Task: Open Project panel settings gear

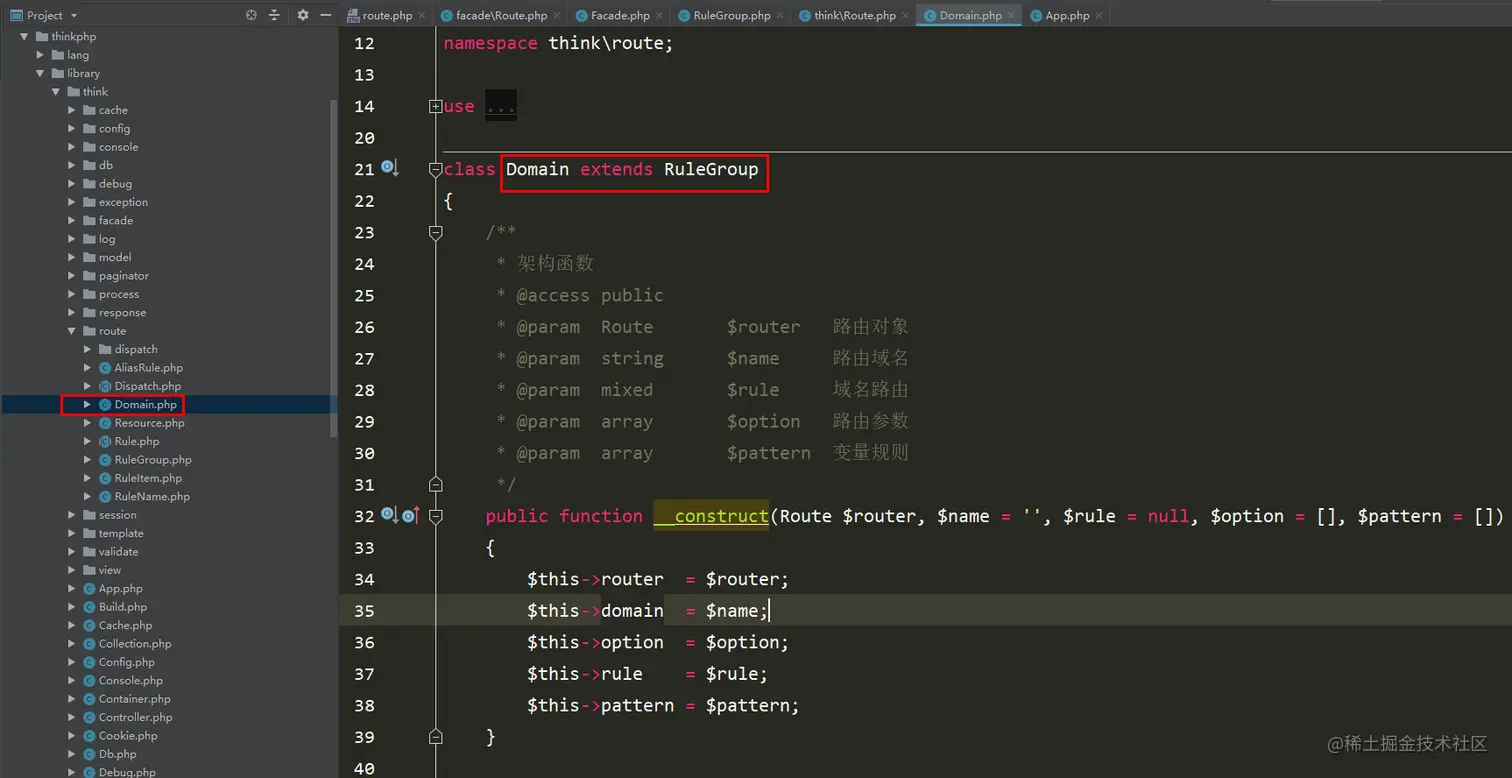Action: point(303,15)
